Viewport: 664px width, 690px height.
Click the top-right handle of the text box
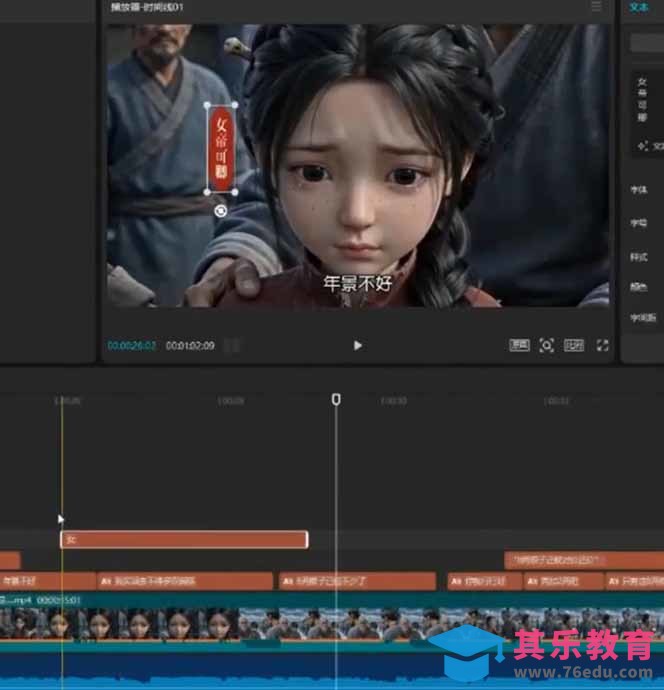tap(235, 105)
